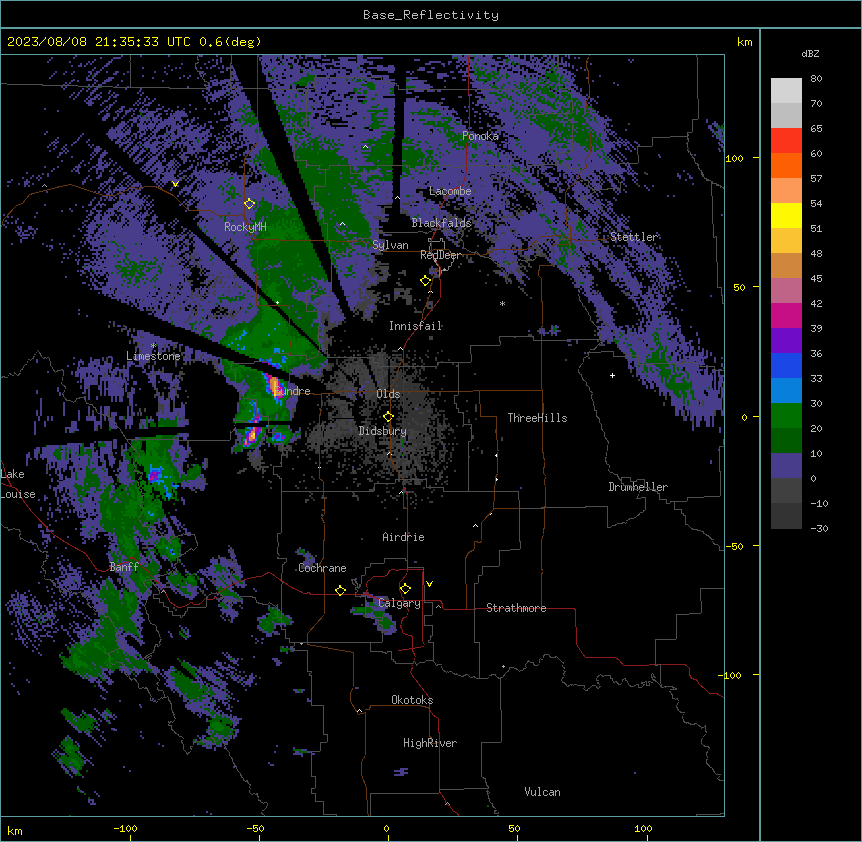Click the Calgary city label
The image size is (862, 842).
[400, 603]
